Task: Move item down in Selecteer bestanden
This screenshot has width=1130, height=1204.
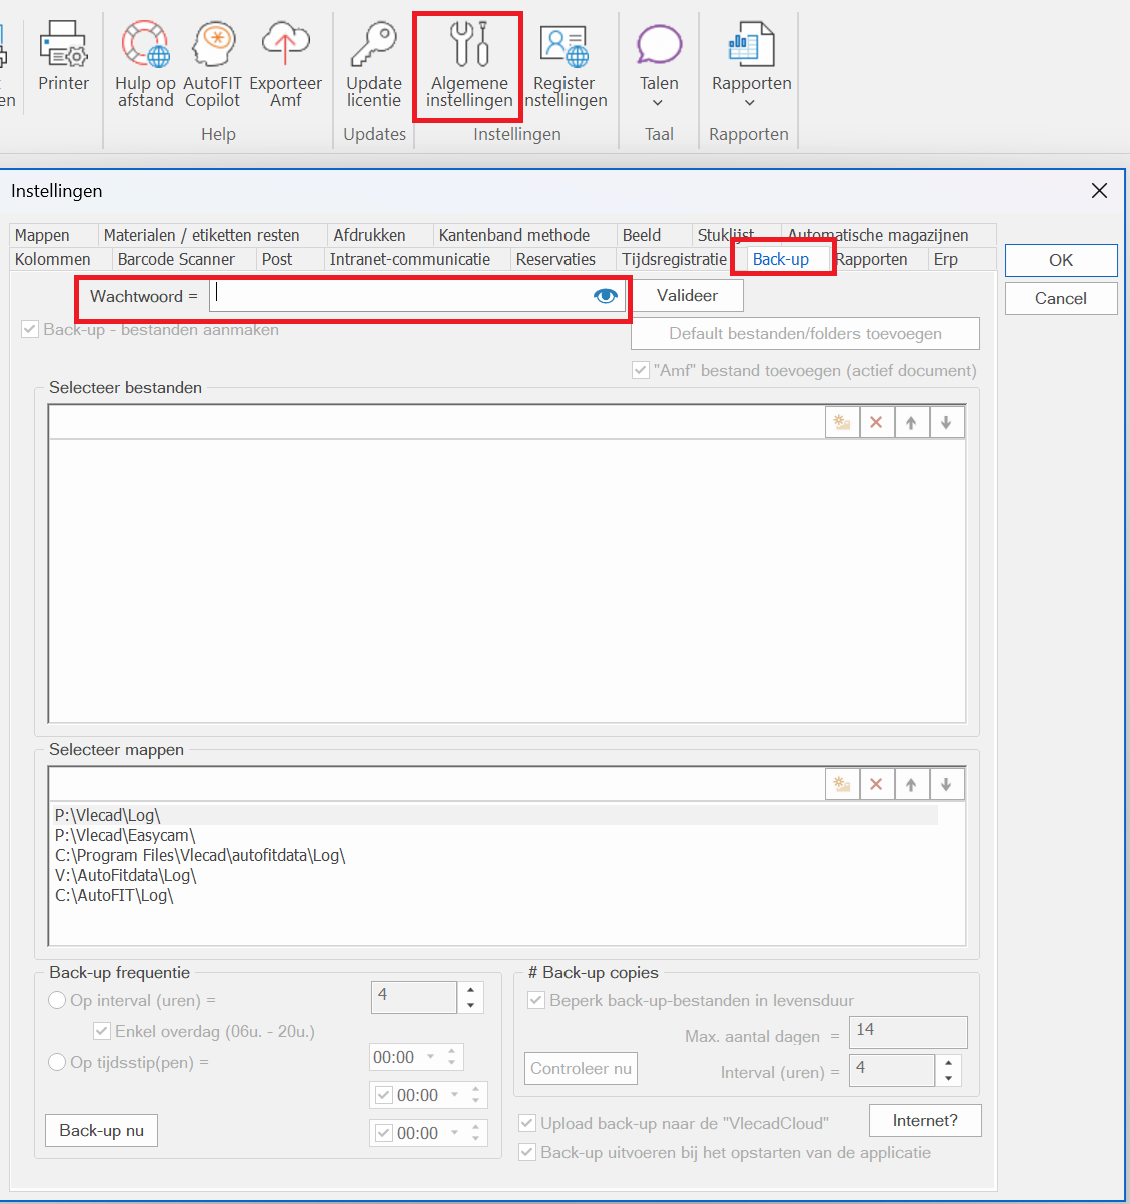Action: pos(946,422)
